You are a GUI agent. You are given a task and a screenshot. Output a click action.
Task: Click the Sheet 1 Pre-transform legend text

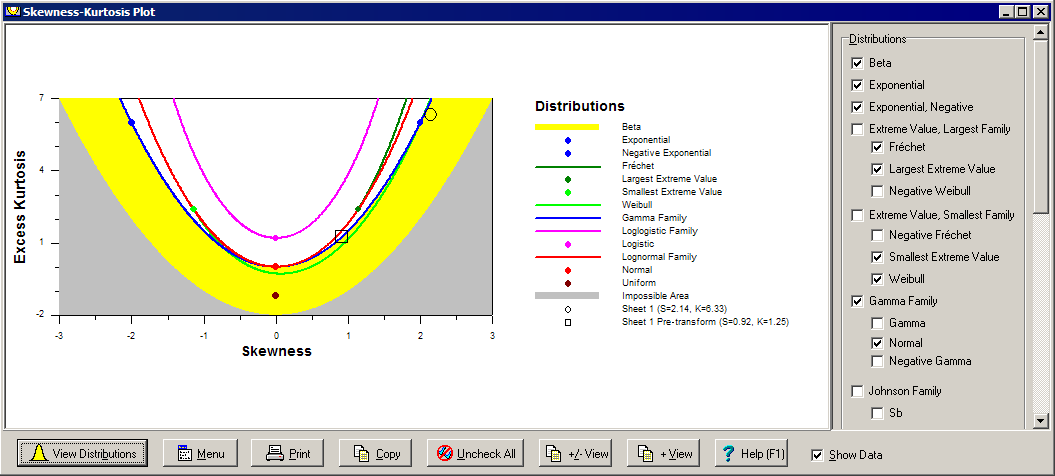705,322
